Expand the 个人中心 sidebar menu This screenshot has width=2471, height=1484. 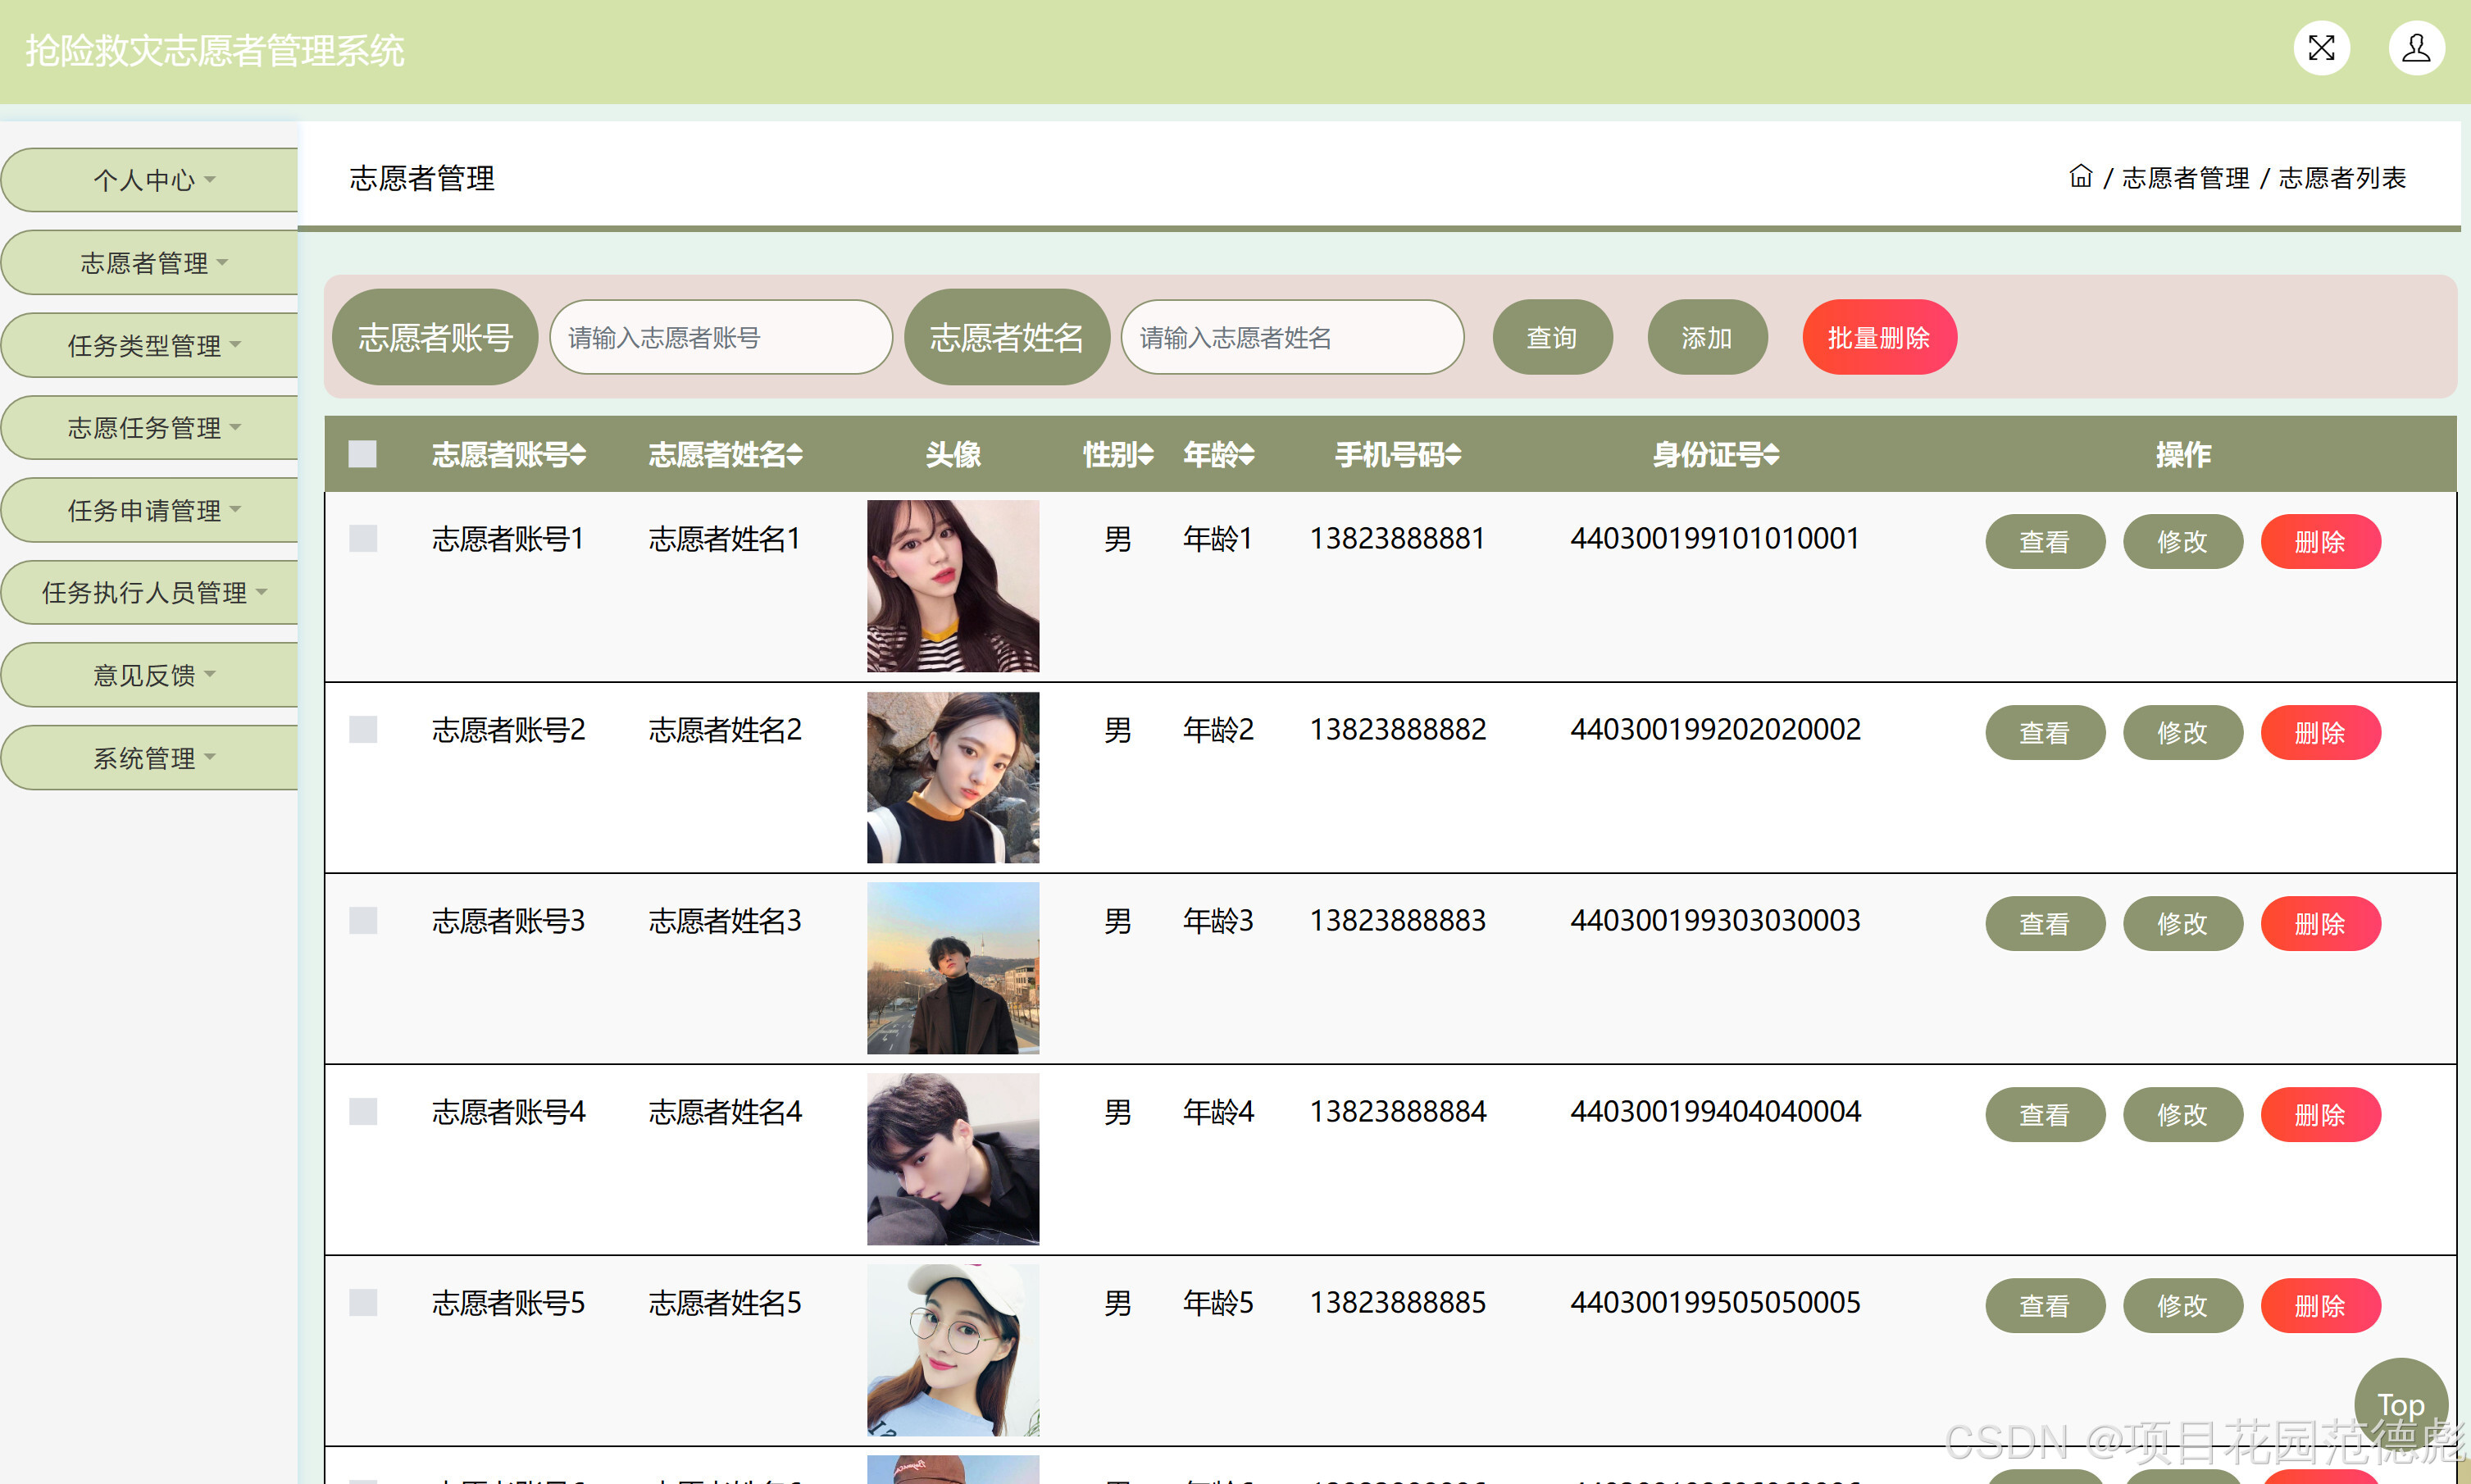(x=152, y=180)
